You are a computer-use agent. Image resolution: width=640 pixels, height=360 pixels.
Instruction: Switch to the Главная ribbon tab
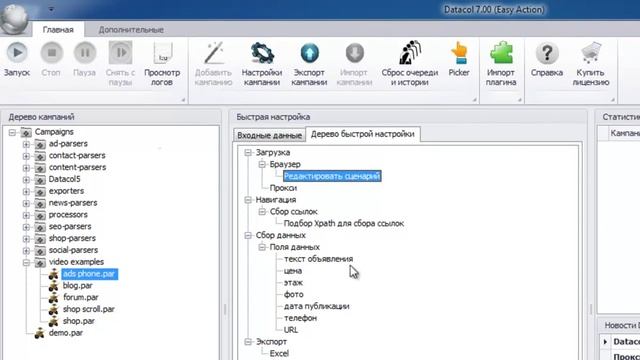point(58,30)
